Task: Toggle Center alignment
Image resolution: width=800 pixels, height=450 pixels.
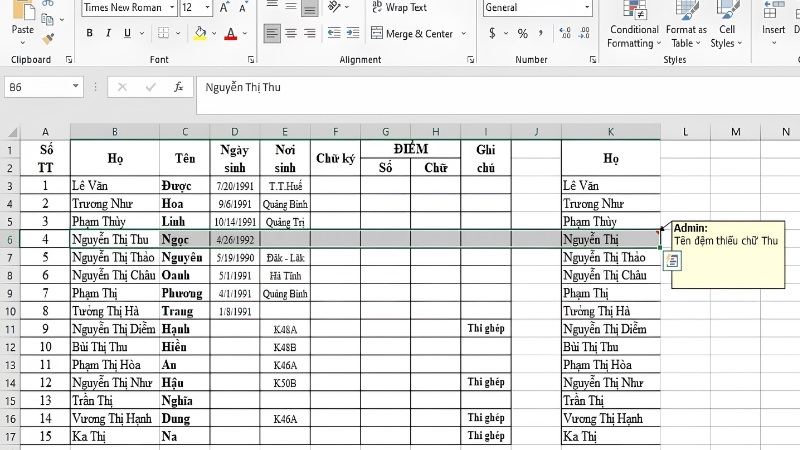Action: [291, 34]
